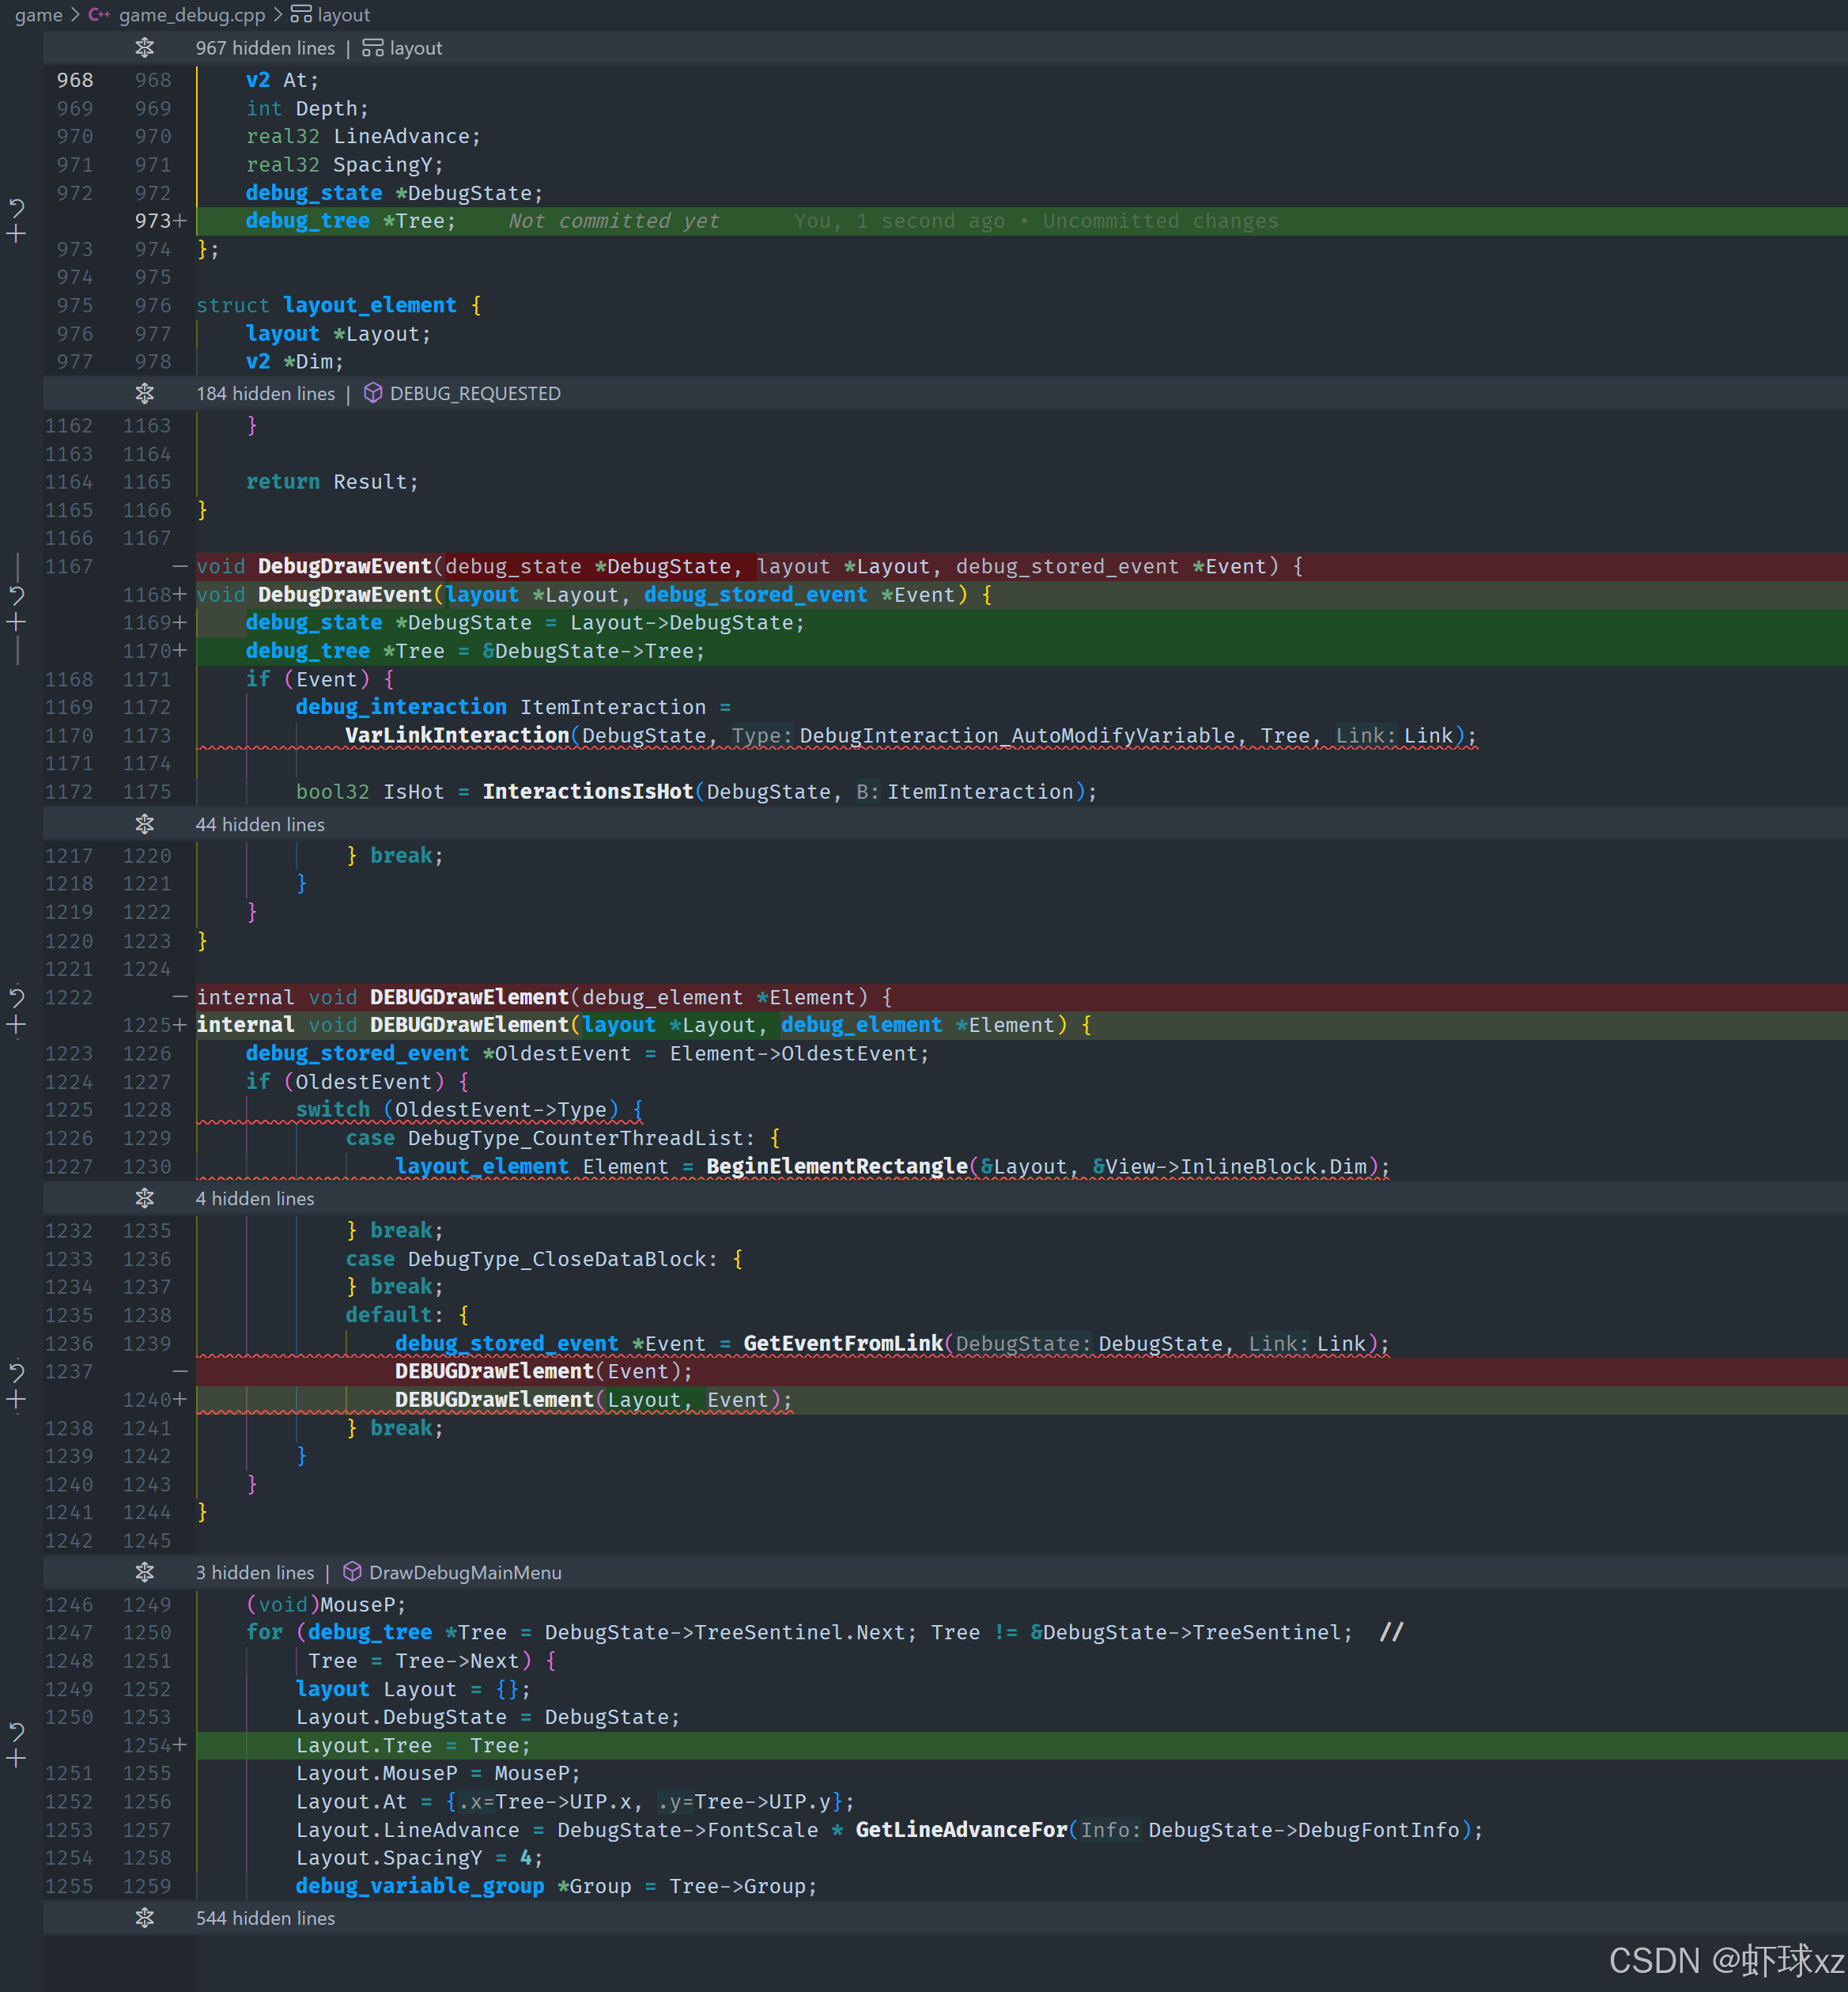The width and height of the screenshot is (1848, 1992).
Task: Stage the DebugDrawEvent signature change
Action: point(16,623)
